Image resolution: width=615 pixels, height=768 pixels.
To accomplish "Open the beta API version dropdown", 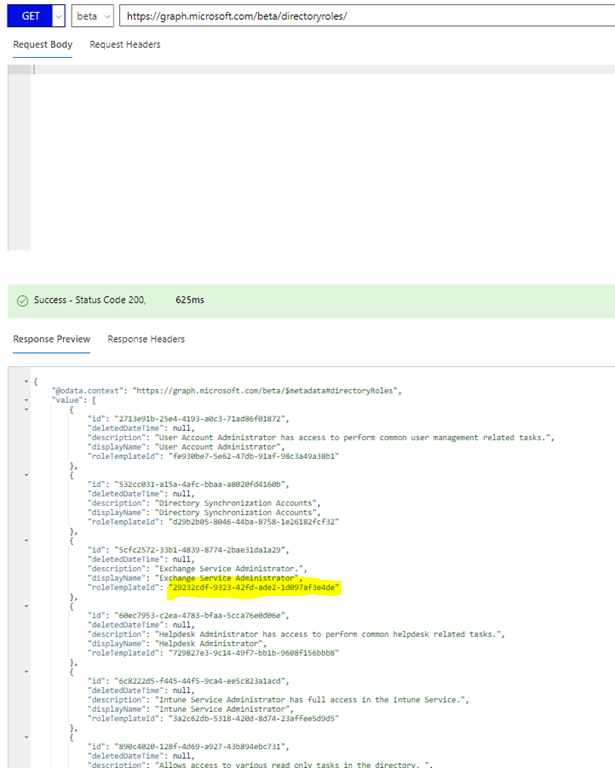I will (x=93, y=16).
